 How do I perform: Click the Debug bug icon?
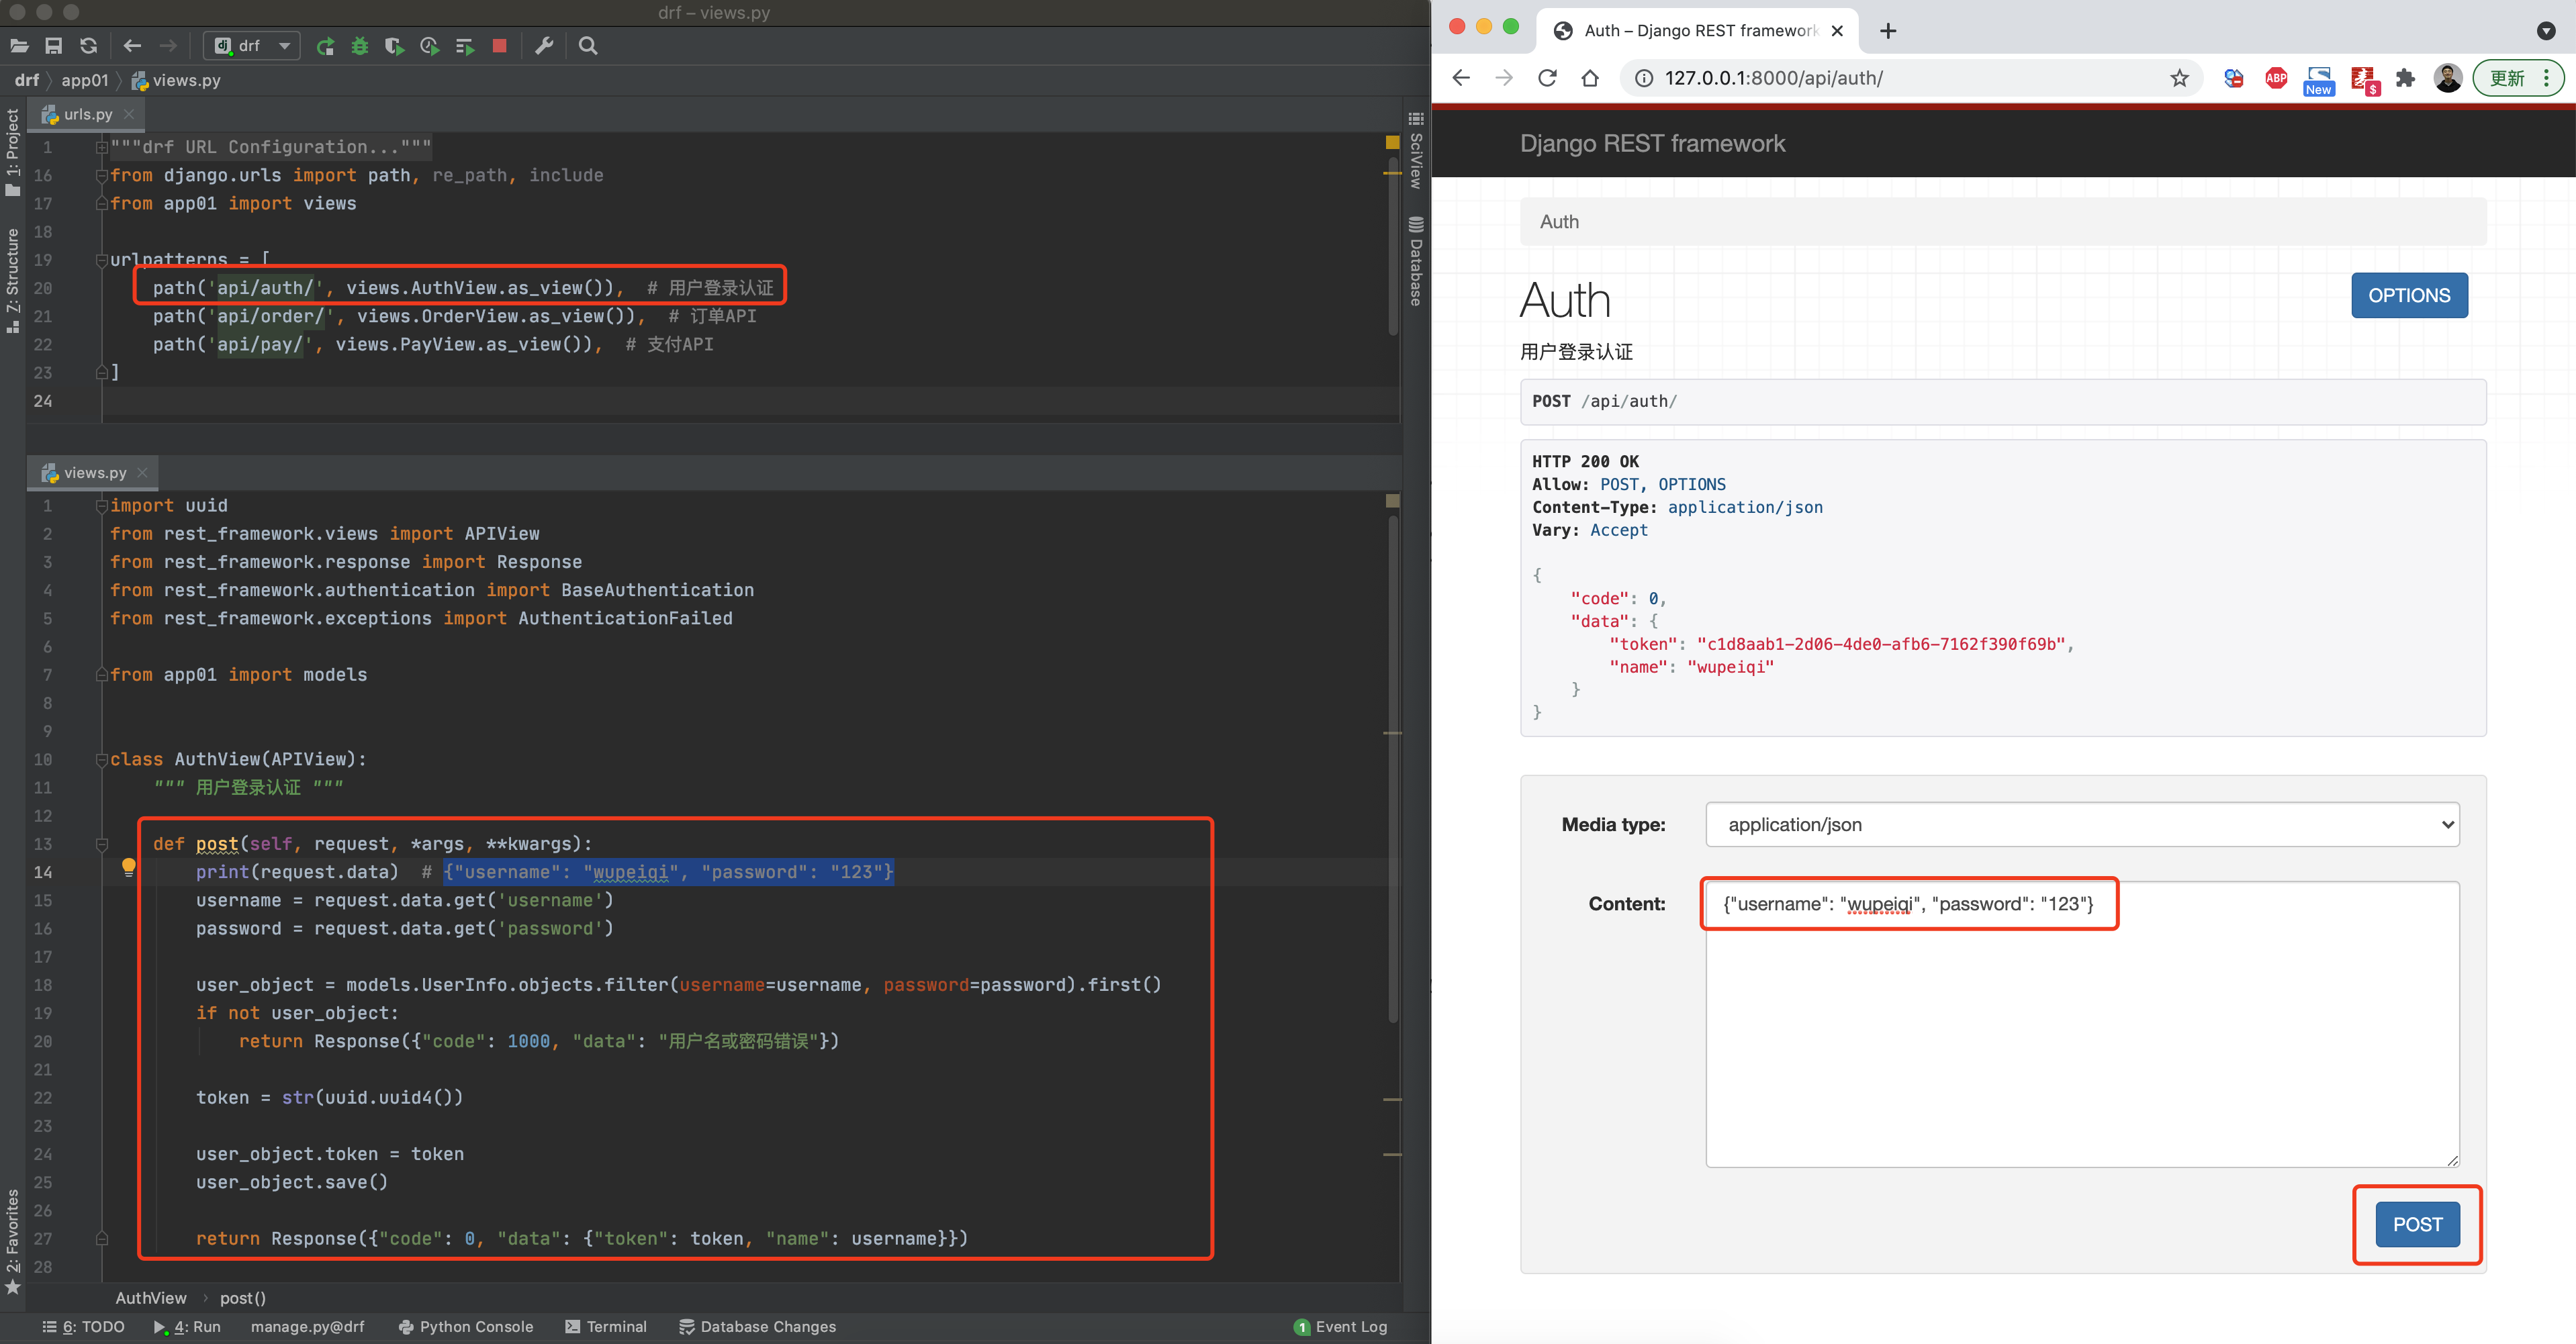[x=360, y=46]
